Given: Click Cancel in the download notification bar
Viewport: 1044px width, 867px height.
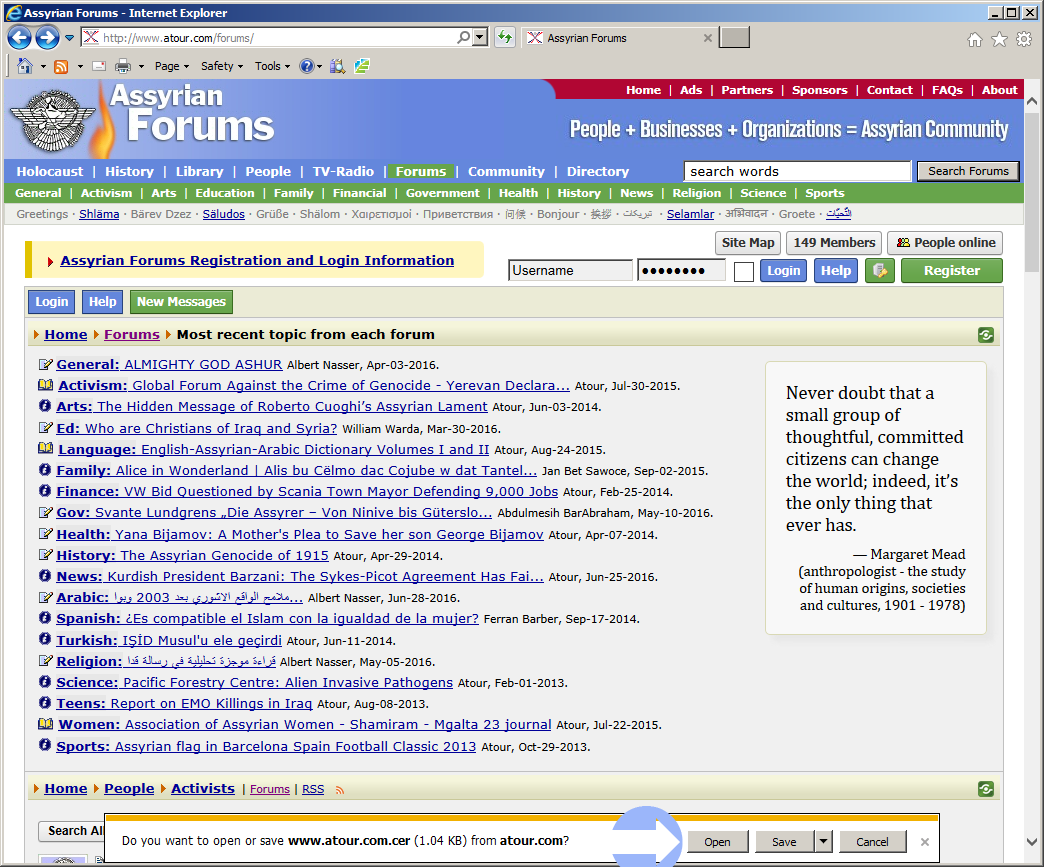Looking at the screenshot, I should (872, 842).
